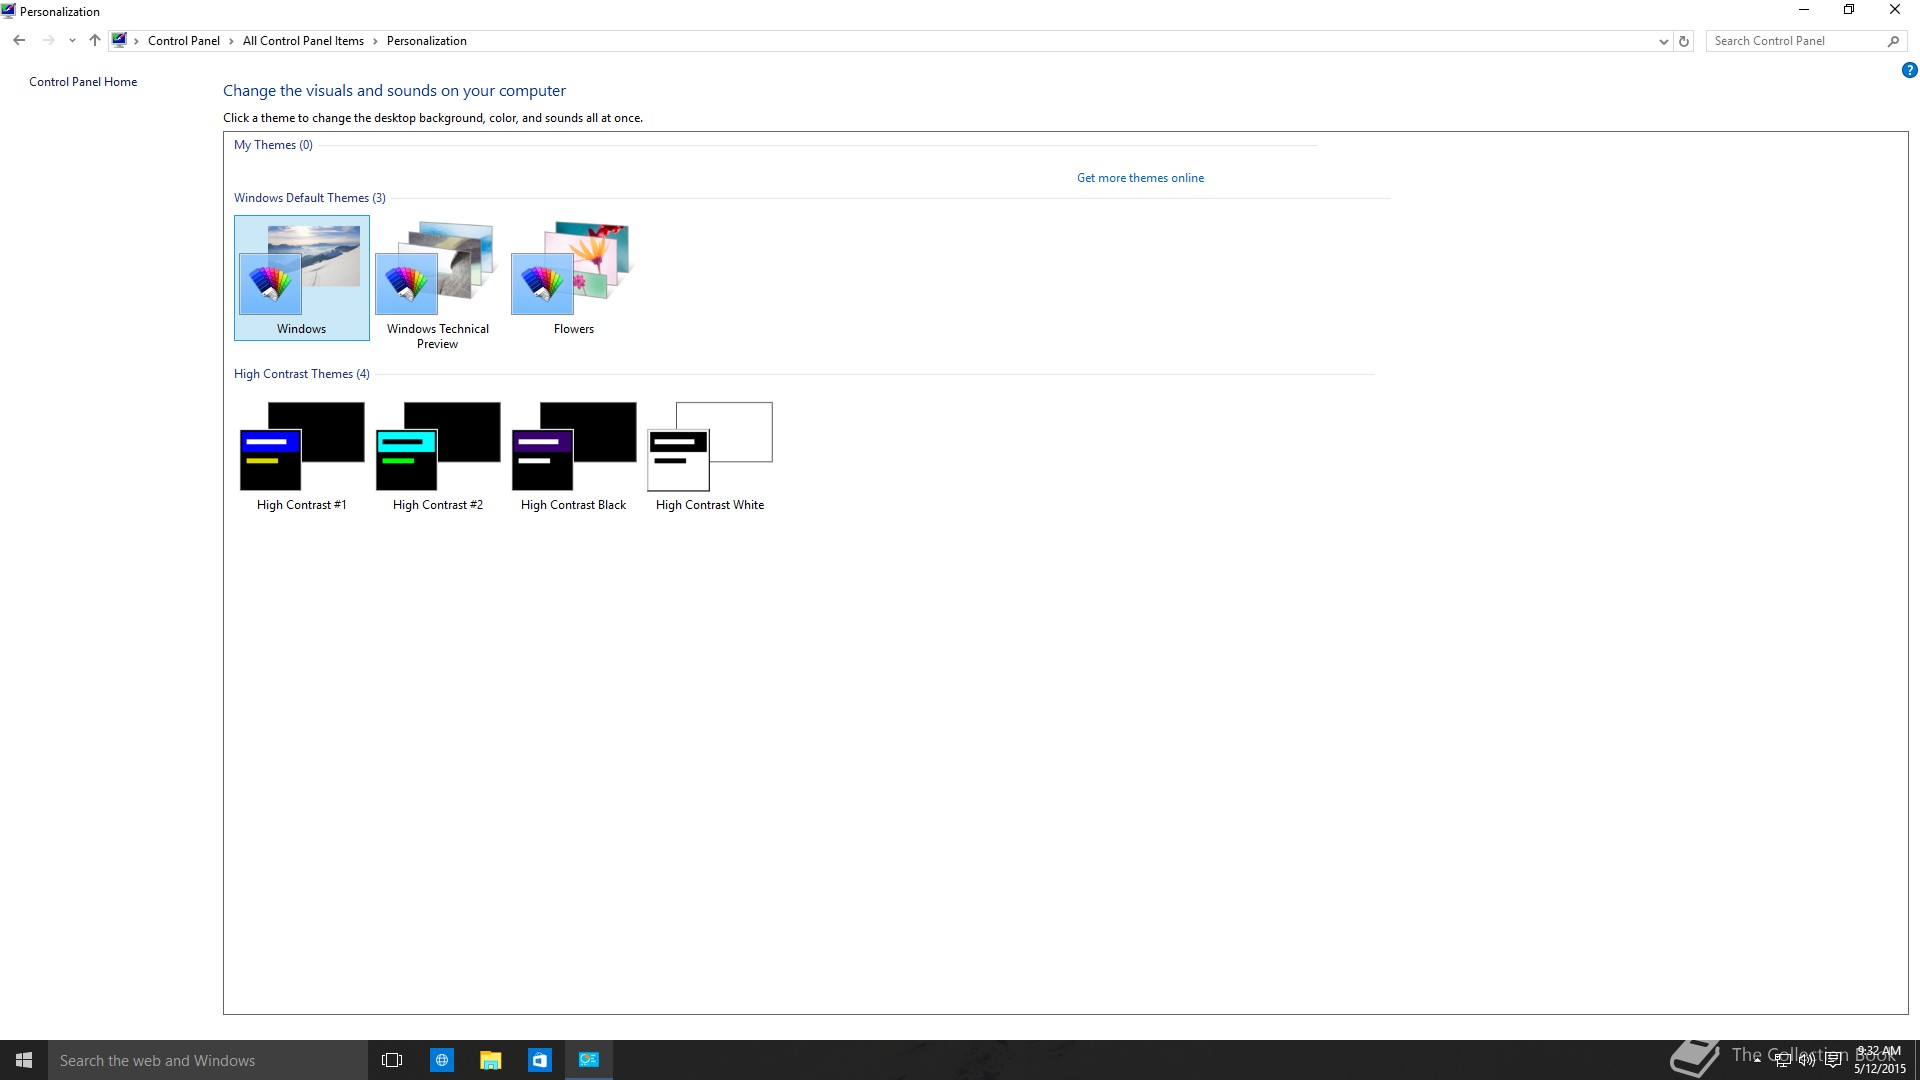The height and width of the screenshot is (1080, 1920).
Task: Select the Windows theme thumbnail
Action: click(x=301, y=278)
